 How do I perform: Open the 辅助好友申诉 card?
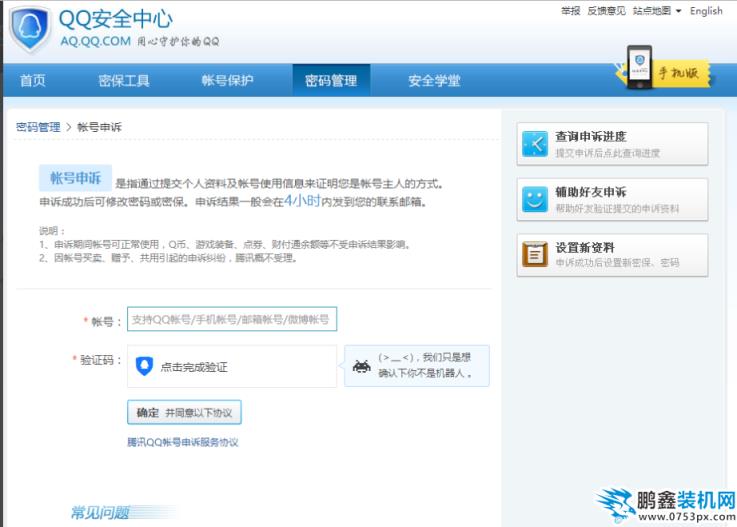point(612,199)
